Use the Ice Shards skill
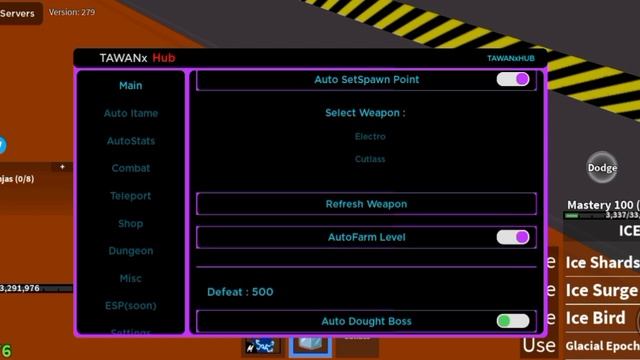Viewport: 640px width, 360px height. pyautogui.click(x=602, y=262)
